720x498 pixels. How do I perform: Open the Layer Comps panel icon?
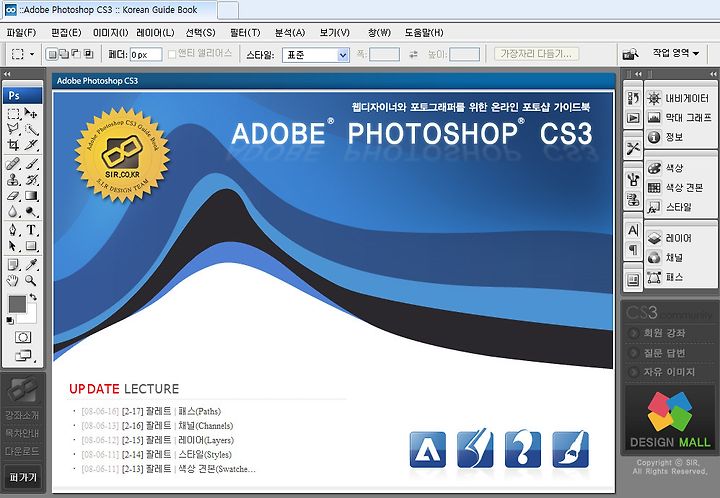(x=633, y=280)
